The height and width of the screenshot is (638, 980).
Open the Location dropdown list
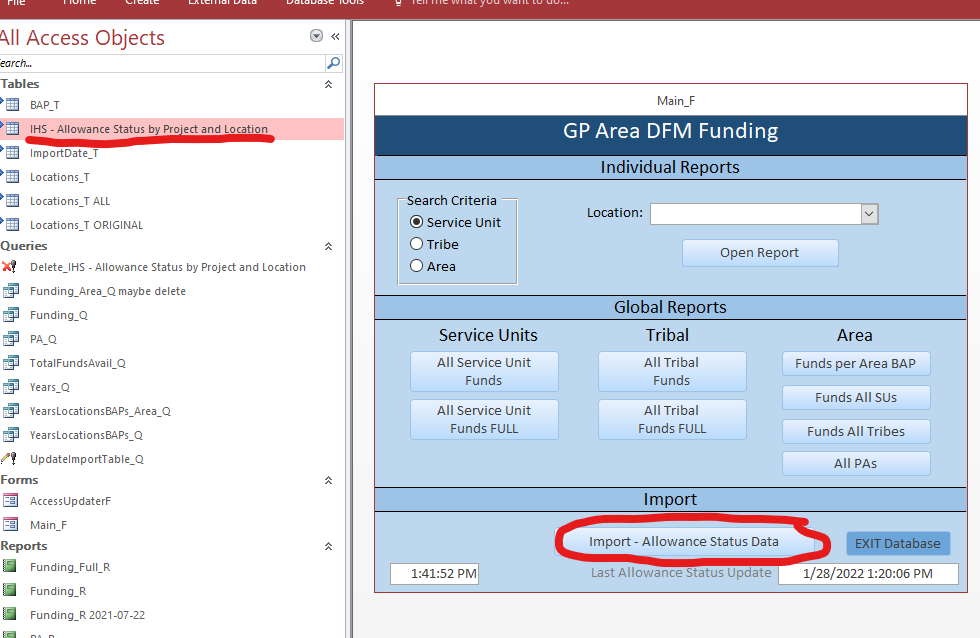pyautogui.click(x=869, y=214)
